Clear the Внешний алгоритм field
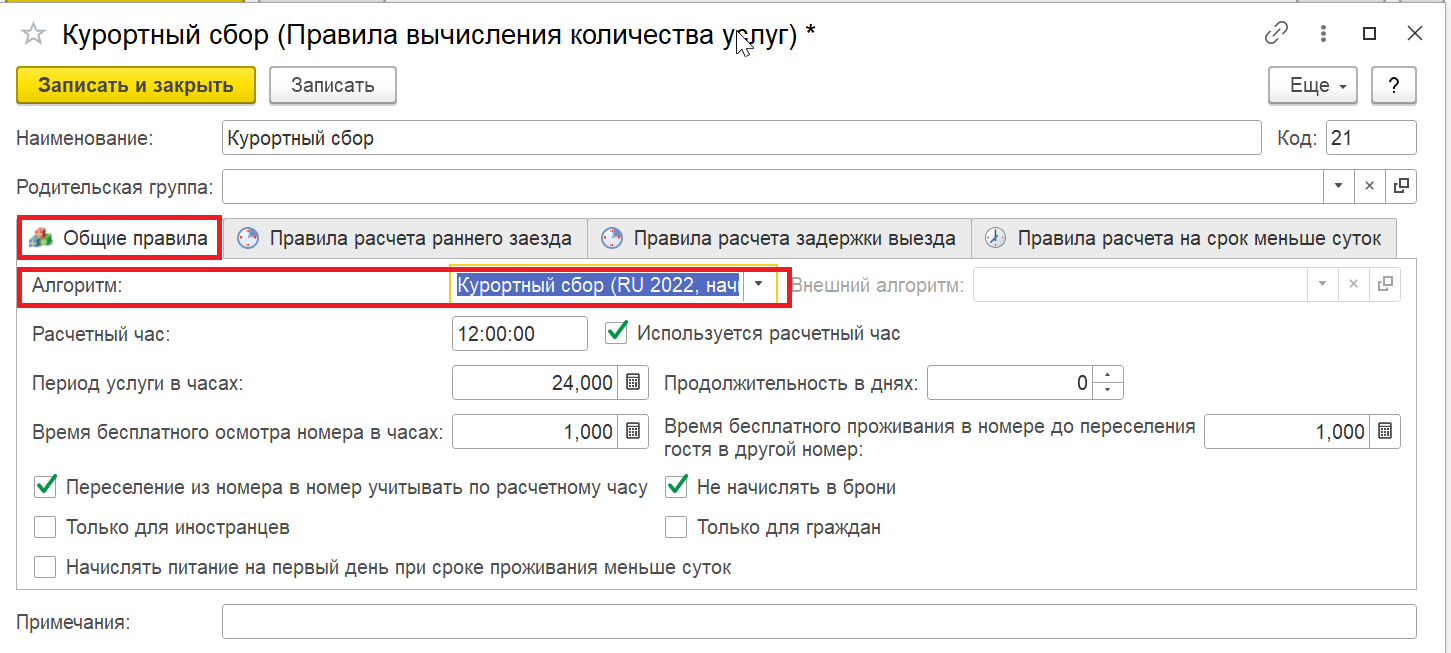The image size is (1451, 653). pos(1354,284)
